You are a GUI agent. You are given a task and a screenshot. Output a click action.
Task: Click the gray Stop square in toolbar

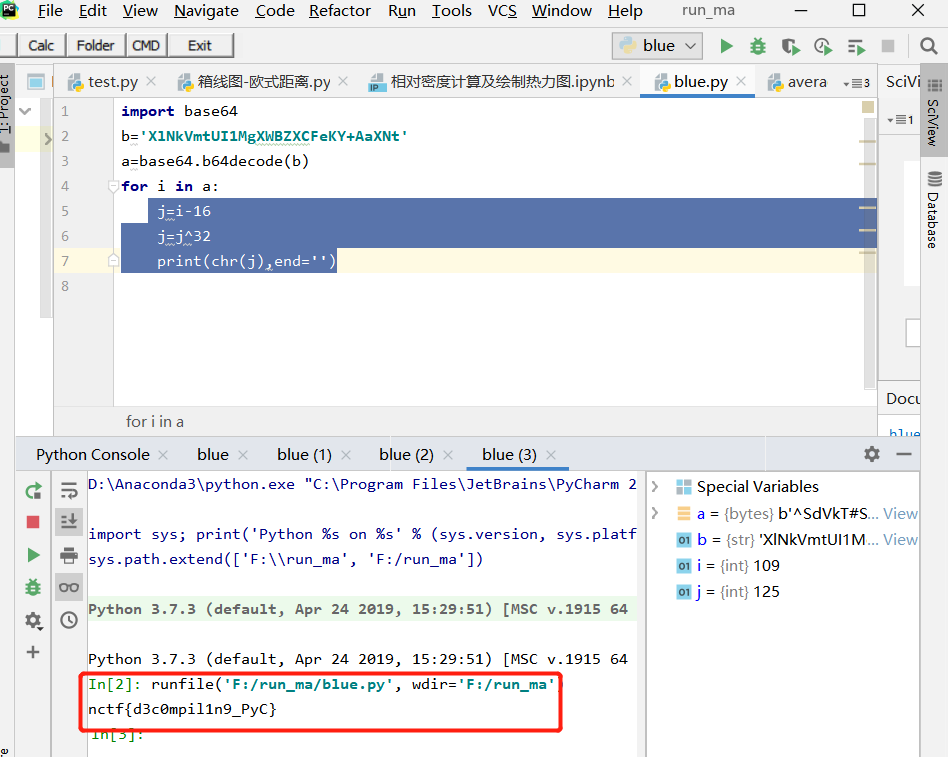(888, 46)
